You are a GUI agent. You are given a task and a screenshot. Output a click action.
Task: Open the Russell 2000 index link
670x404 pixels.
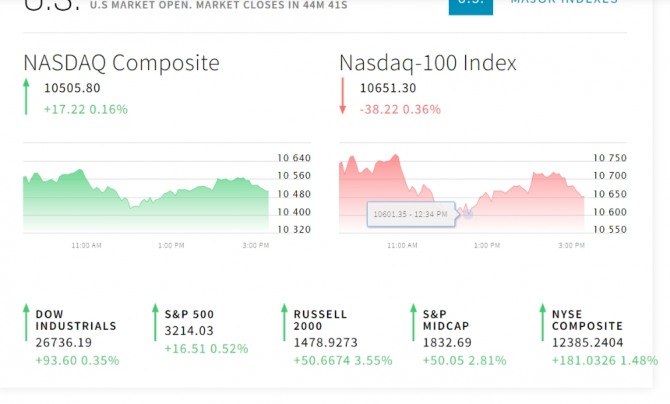coord(321,320)
